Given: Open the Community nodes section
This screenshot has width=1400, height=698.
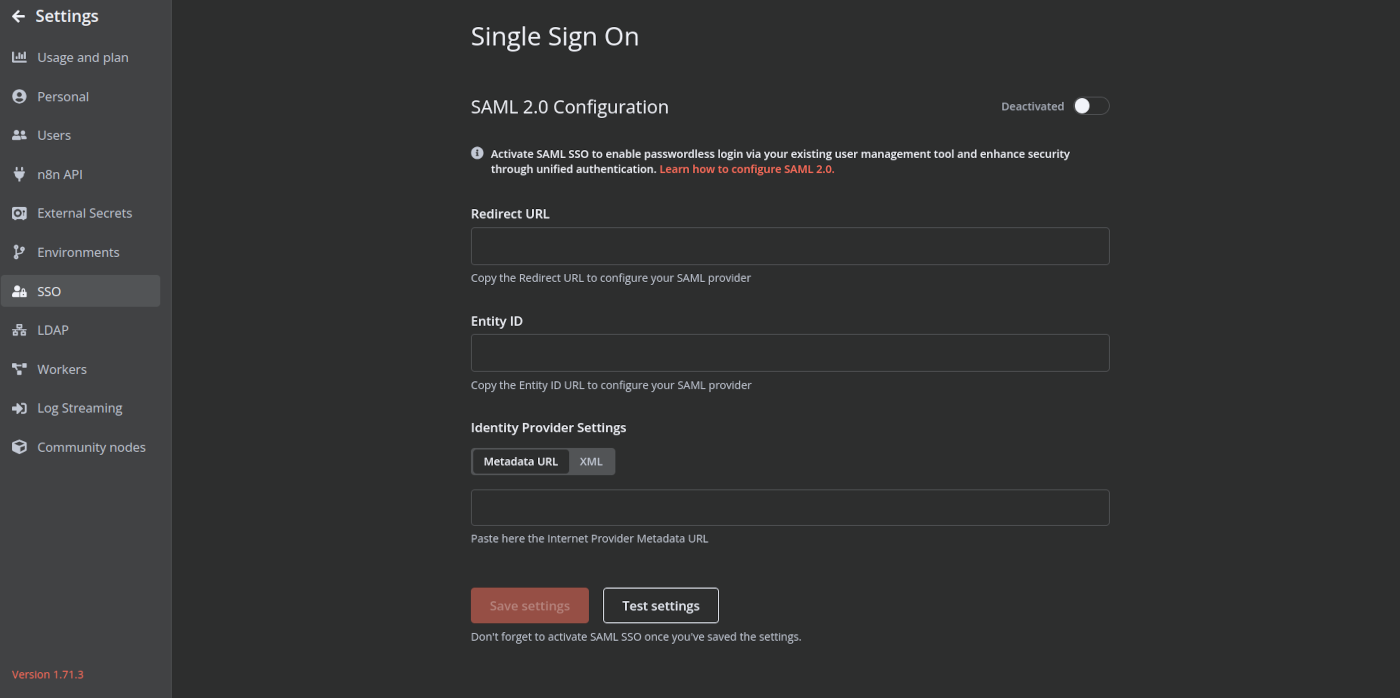Looking at the screenshot, I should point(91,446).
